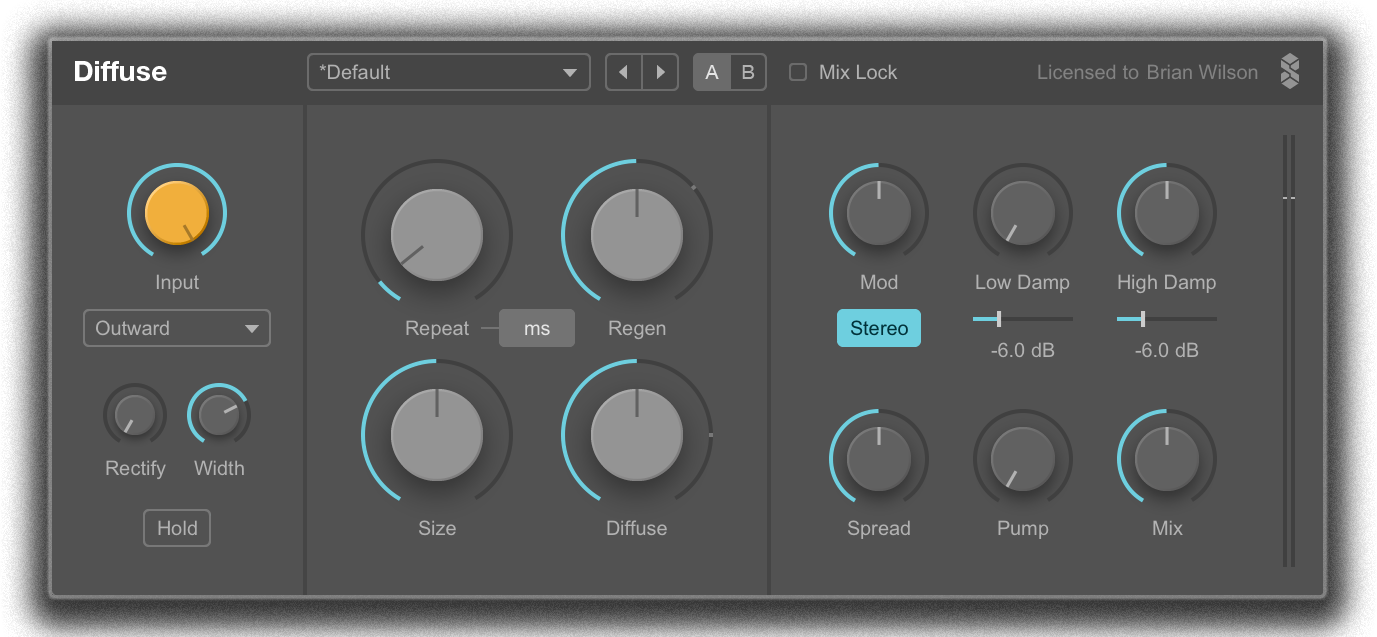Click the Licensed to Brian Wilson text

tap(1147, 72)
